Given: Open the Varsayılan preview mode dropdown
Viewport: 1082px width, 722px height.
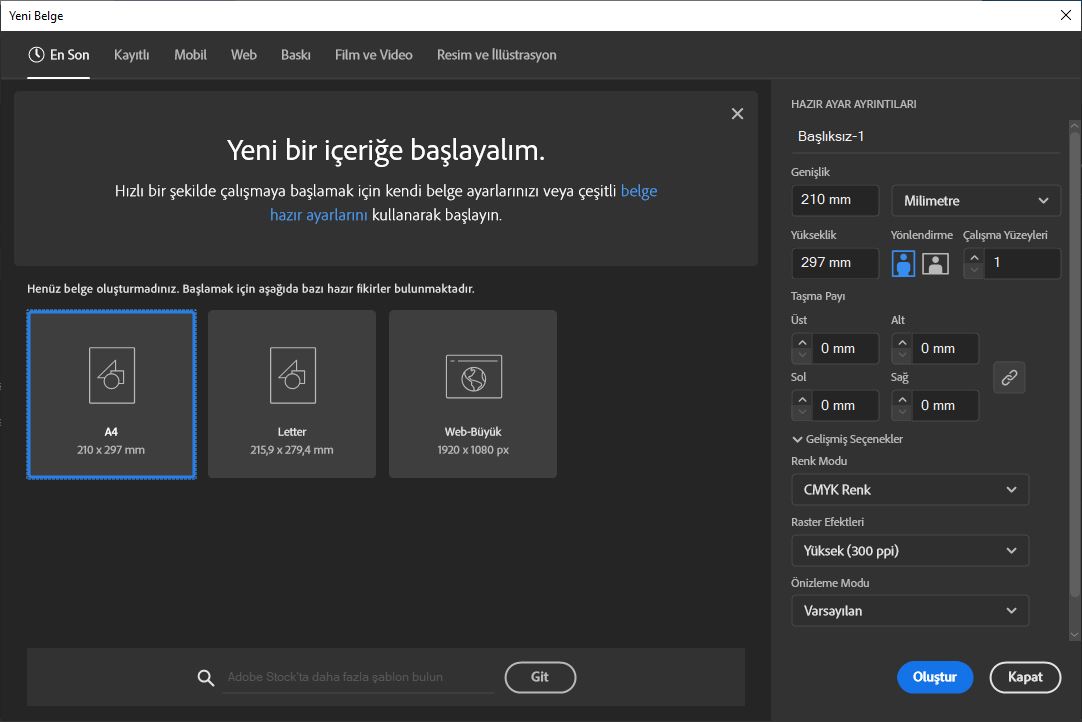Looking at the screenshot, I should (x=909, y=611).
